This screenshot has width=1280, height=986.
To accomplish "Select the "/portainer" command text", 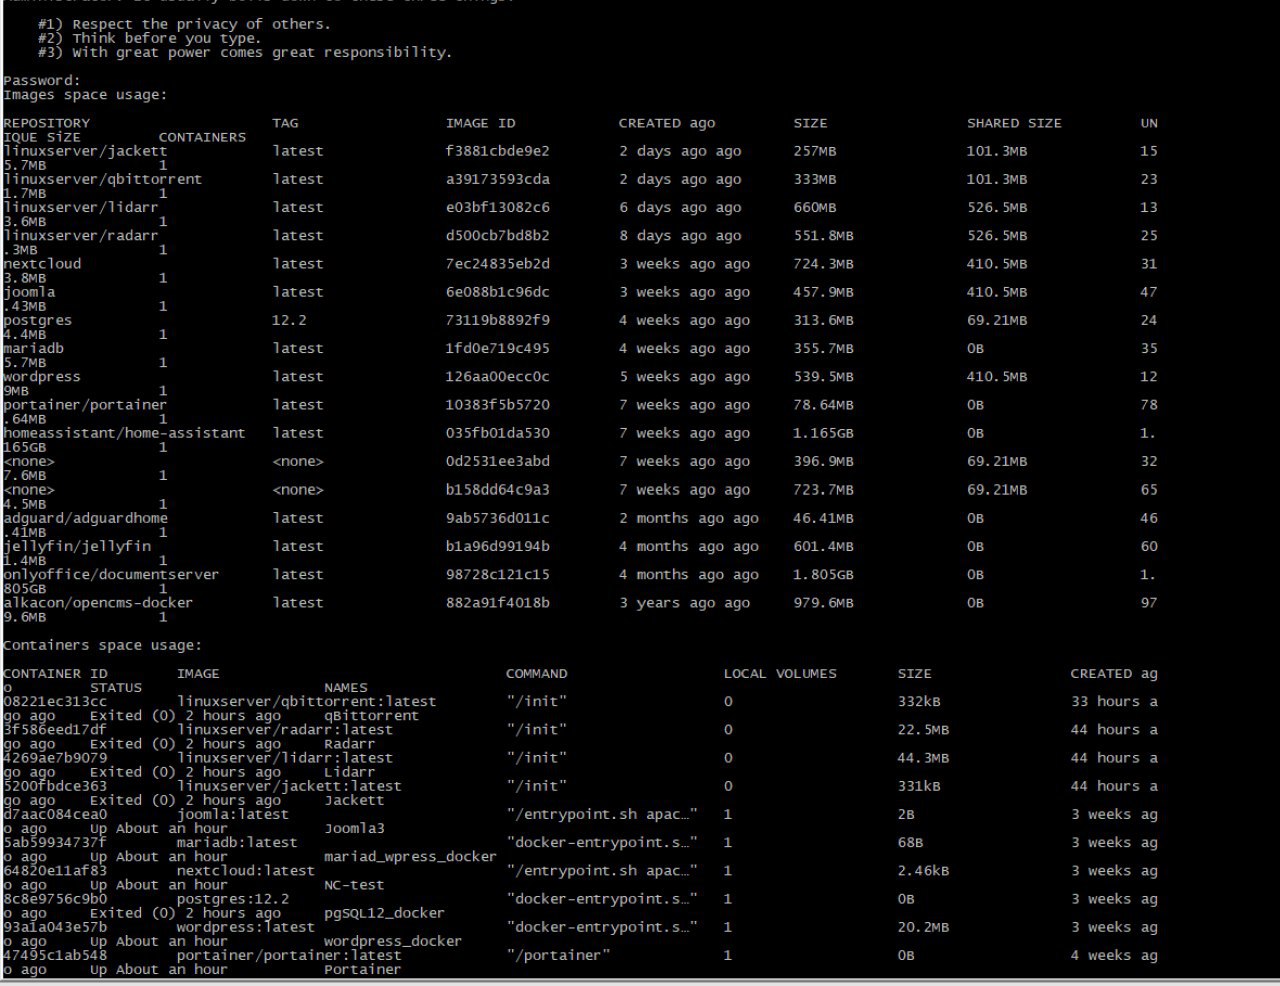I will 558,956.
